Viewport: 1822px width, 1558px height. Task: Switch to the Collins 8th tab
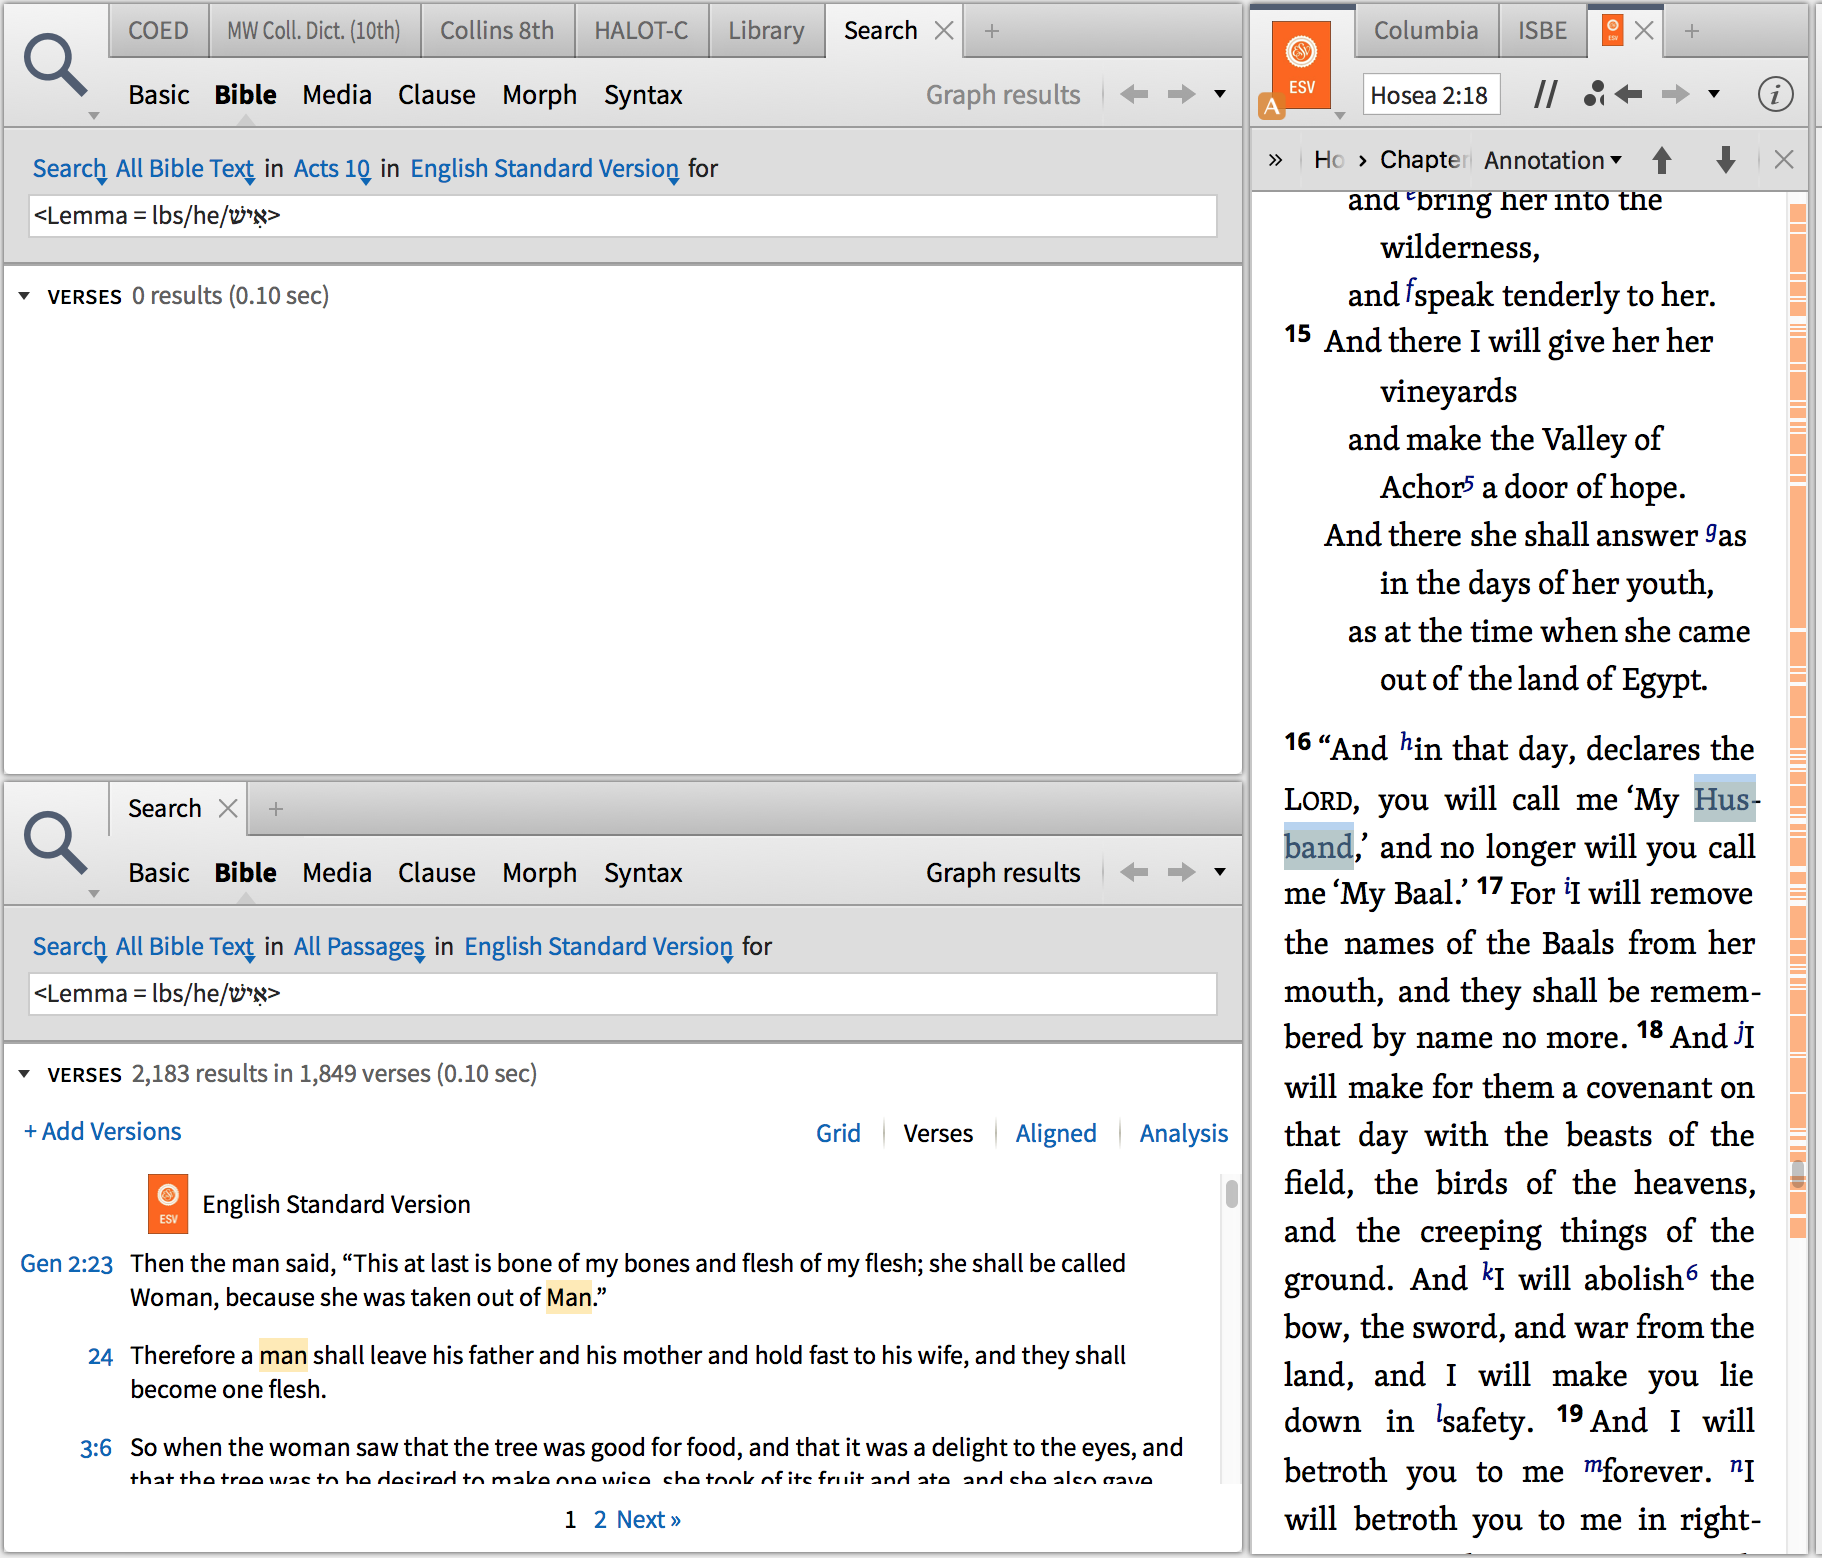point(497,31)
